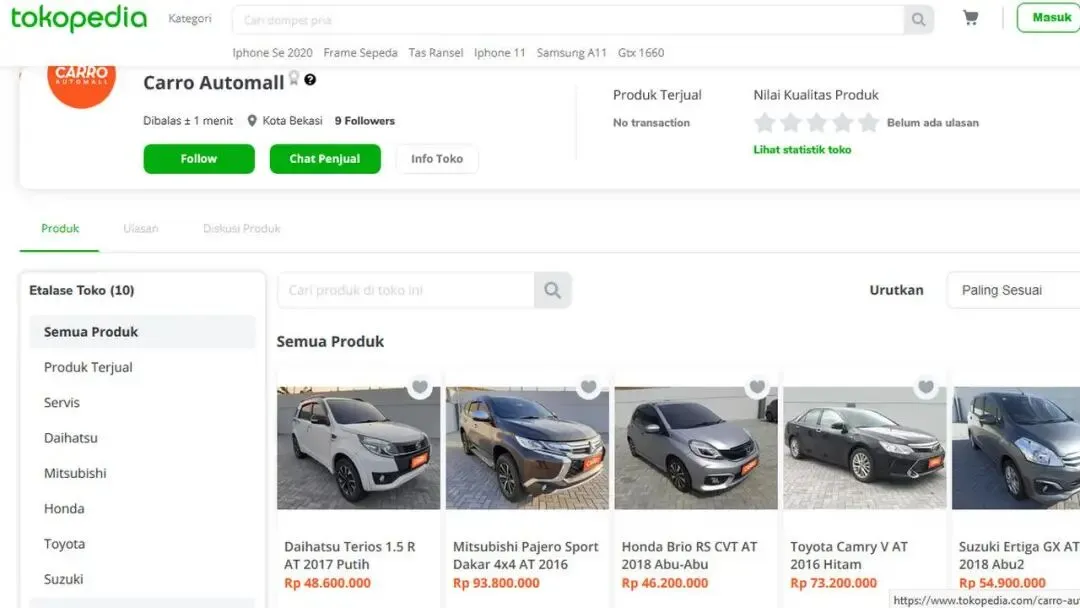Click the help question mark beside store name

[310, 80]
